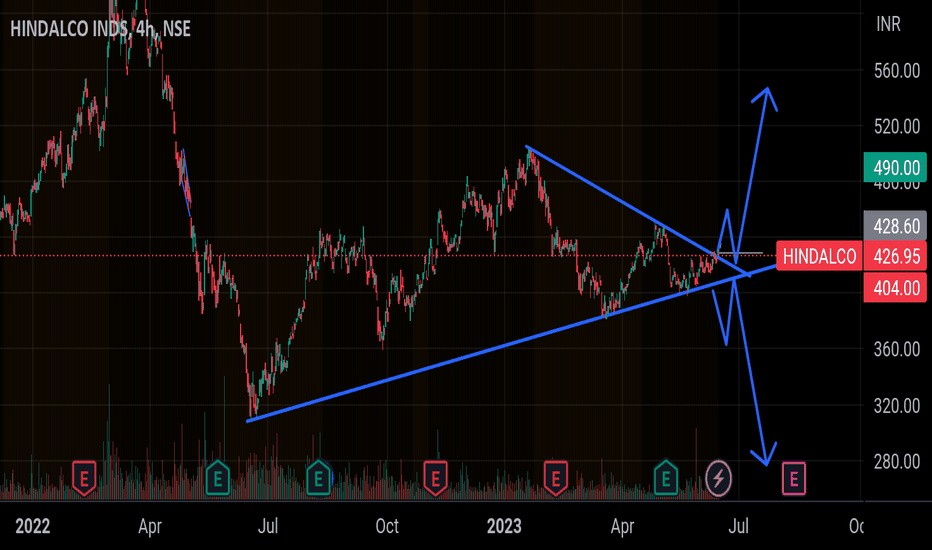This screenshot has height=550, width=932.
Task: Click the 520.00 price axis value
Action: (897, 126)
